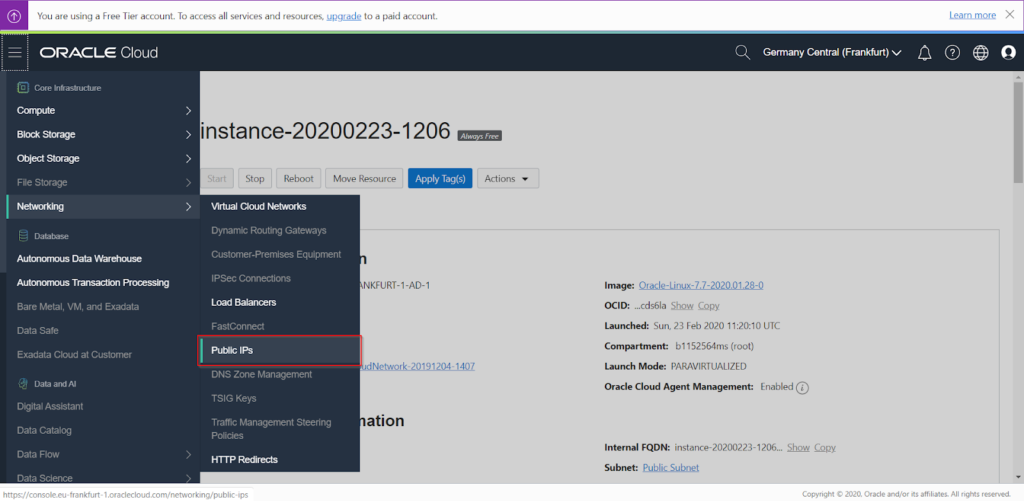The image size is (1024, 501).
Task: Open the language globe icon
Action: [980, 52]
